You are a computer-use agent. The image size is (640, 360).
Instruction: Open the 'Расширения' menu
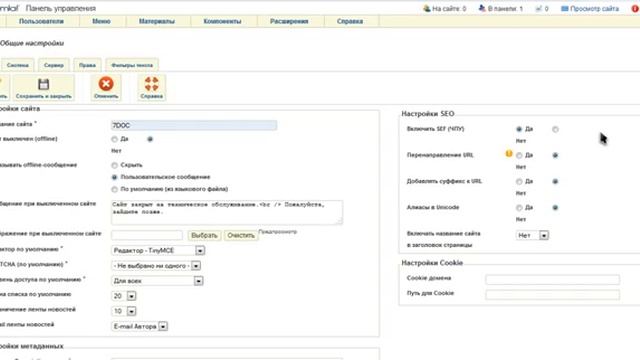pyautogui.click(x=289, y=21)
